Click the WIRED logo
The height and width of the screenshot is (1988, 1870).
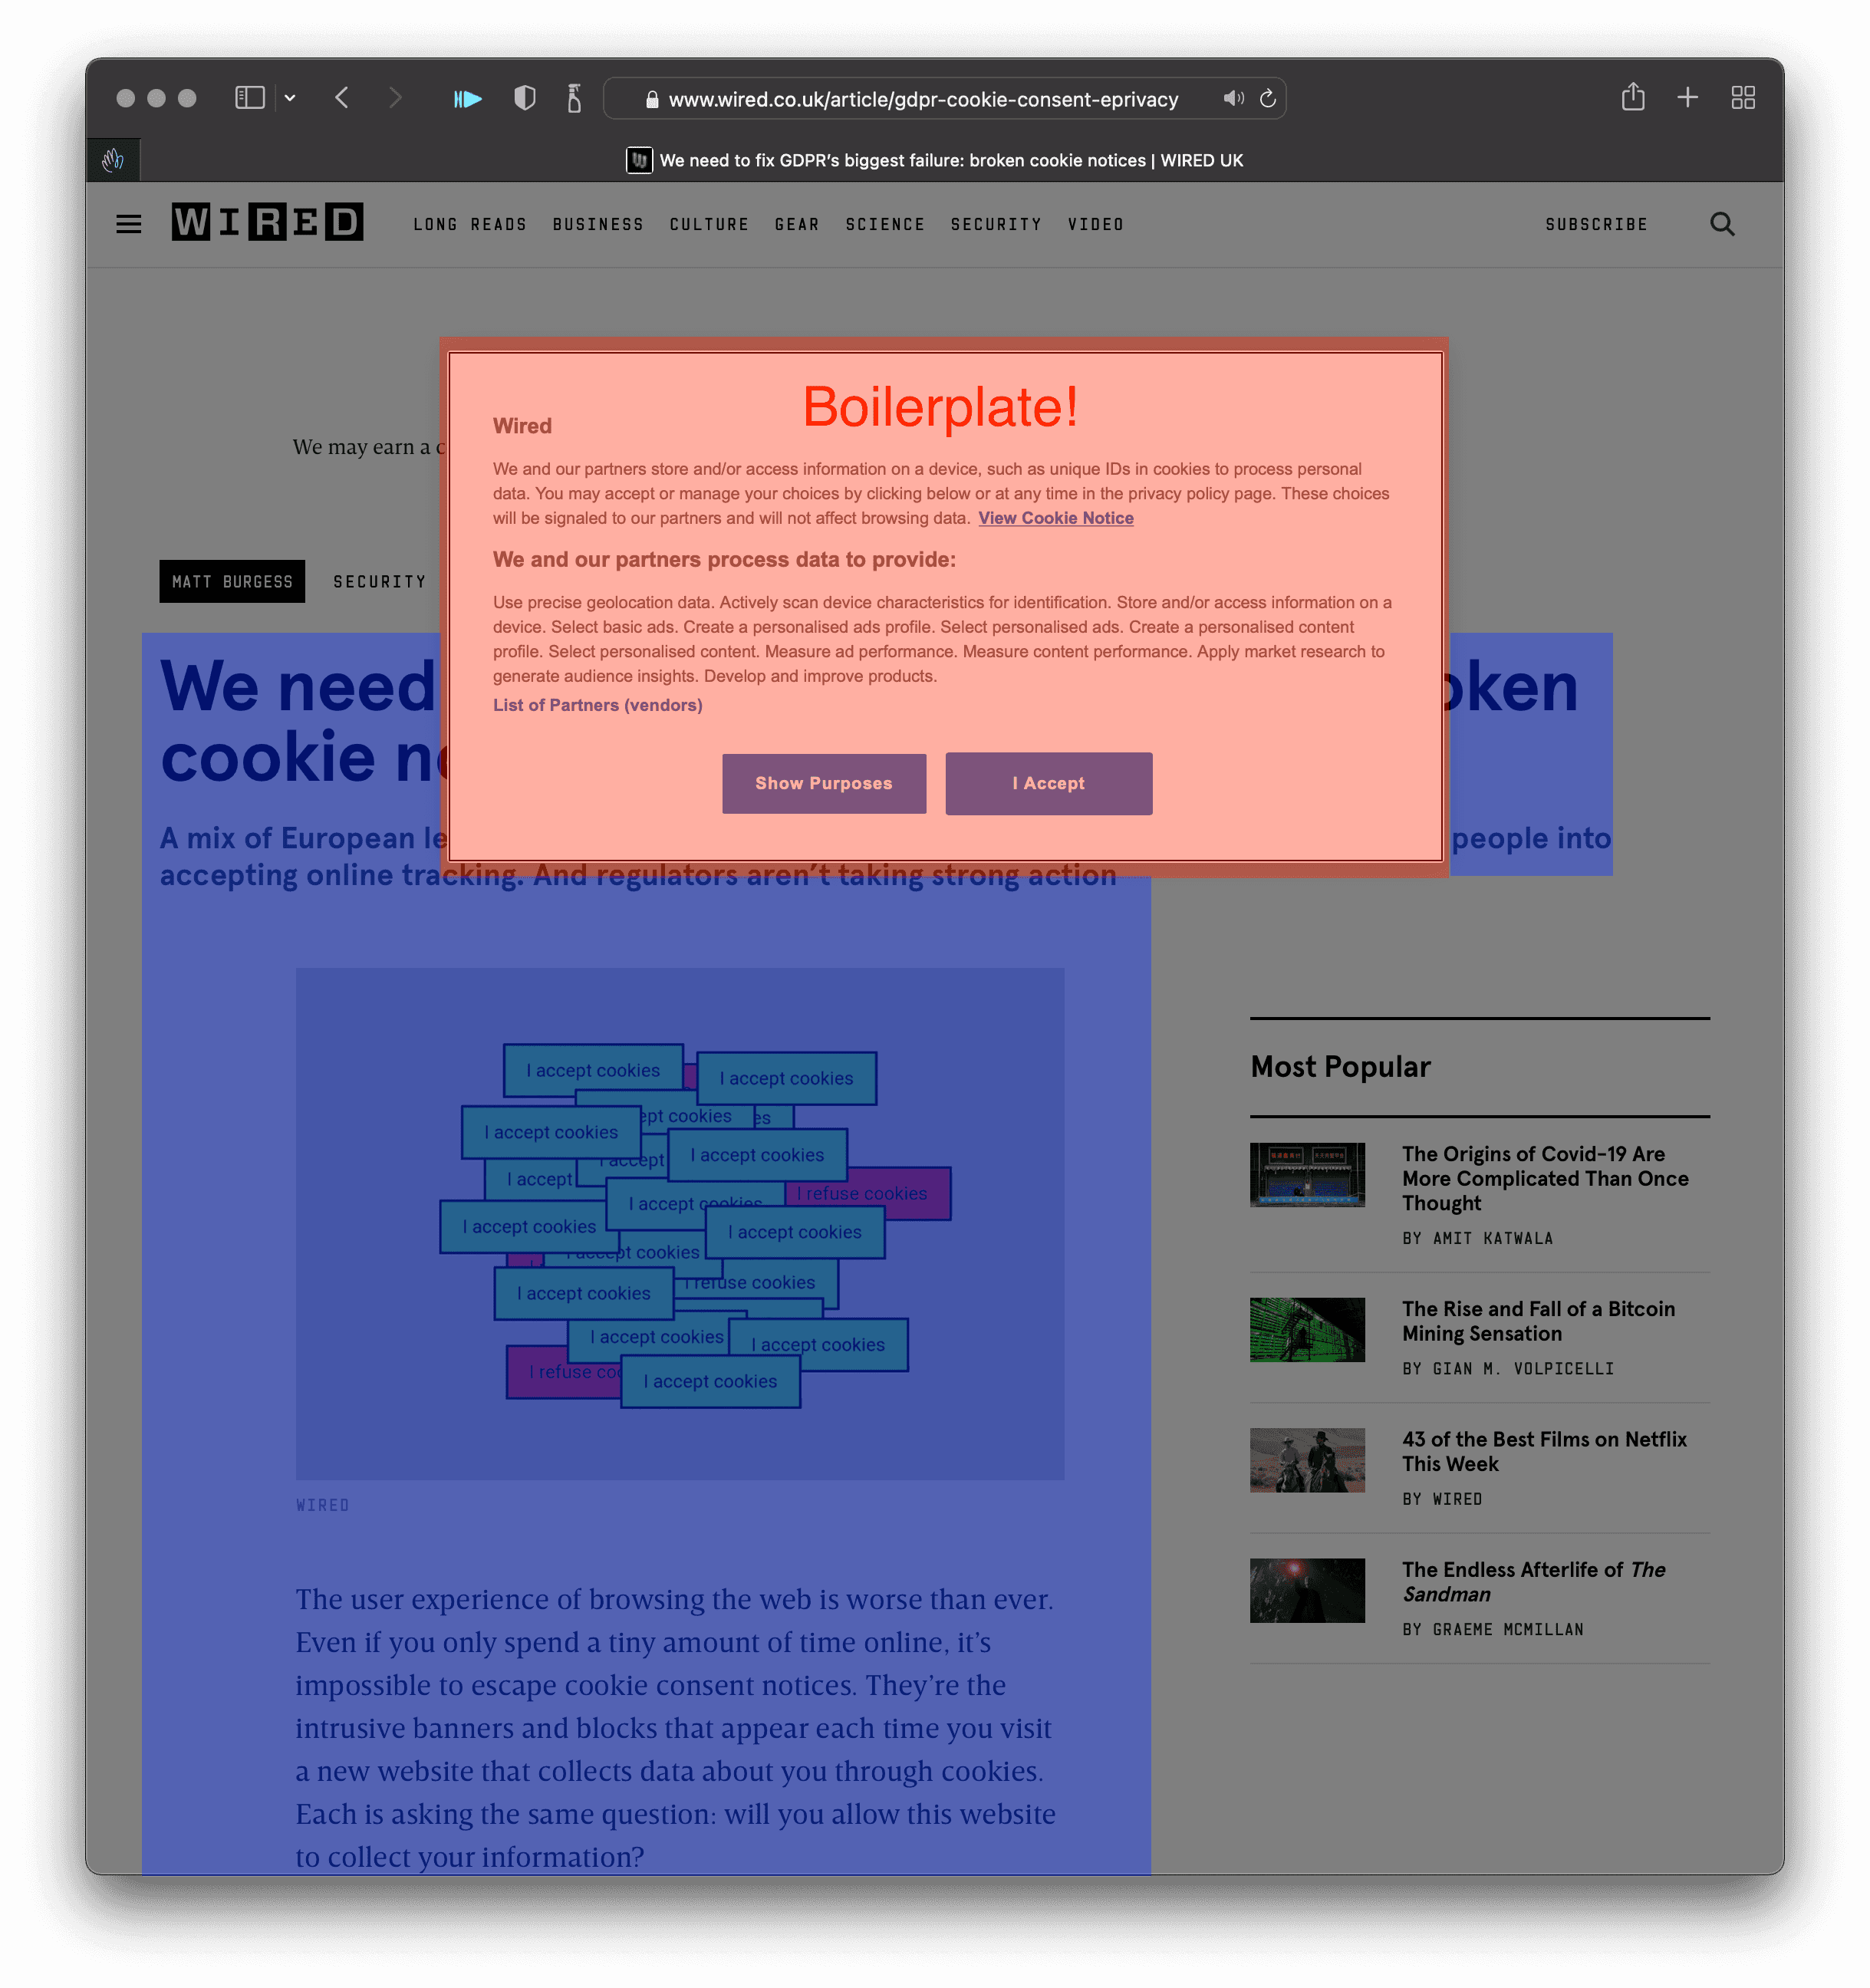[x=267, y=222]
